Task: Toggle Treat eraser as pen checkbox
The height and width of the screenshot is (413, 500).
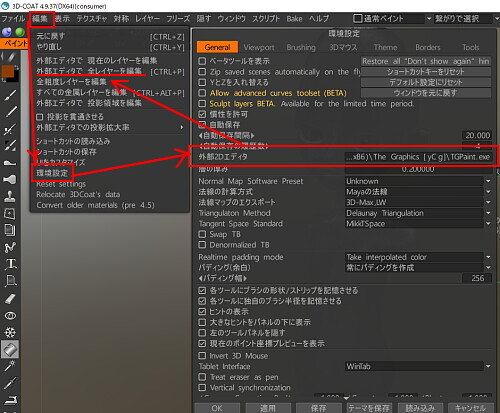Action: click(x=202, y=377)
